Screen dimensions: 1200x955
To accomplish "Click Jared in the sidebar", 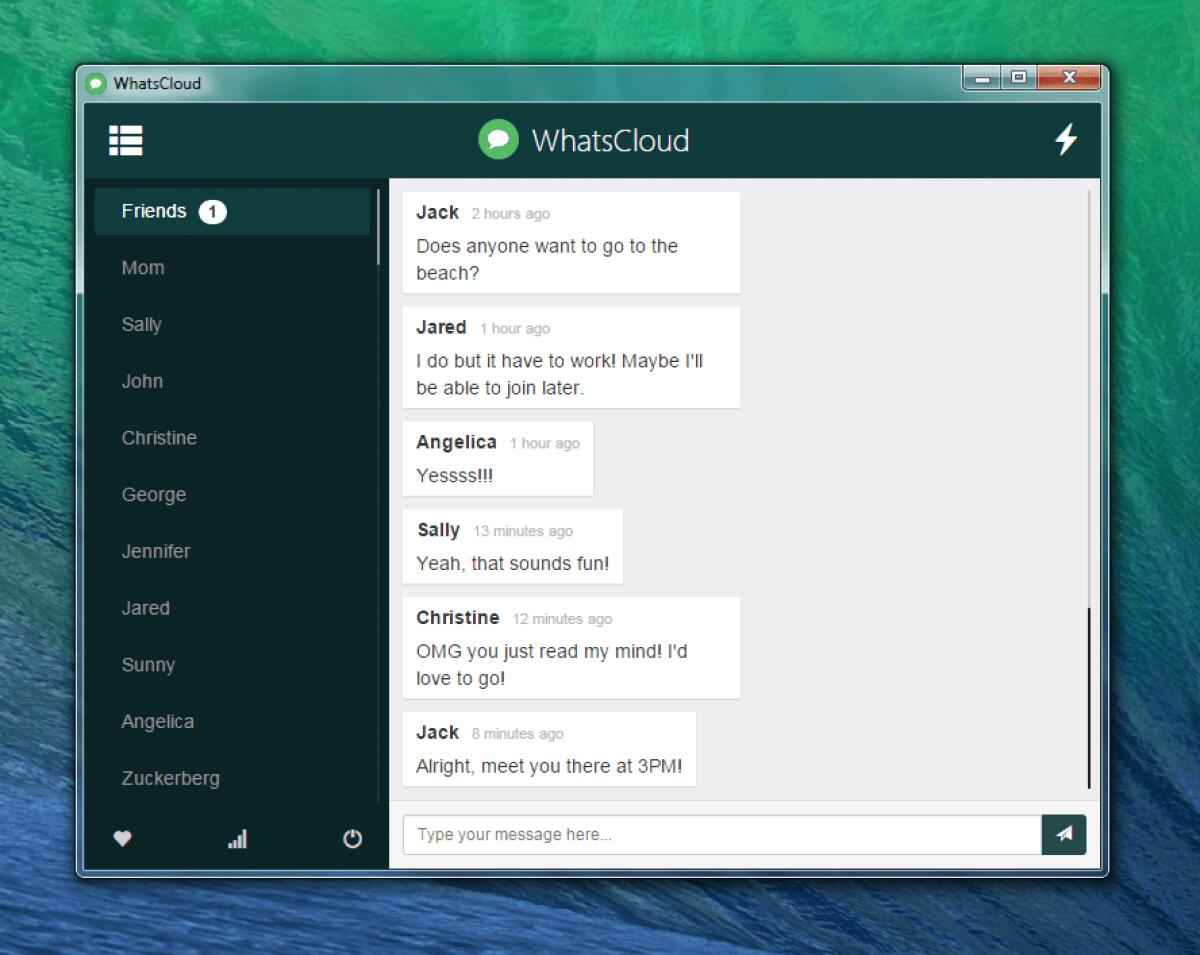I will pos(145,608).
